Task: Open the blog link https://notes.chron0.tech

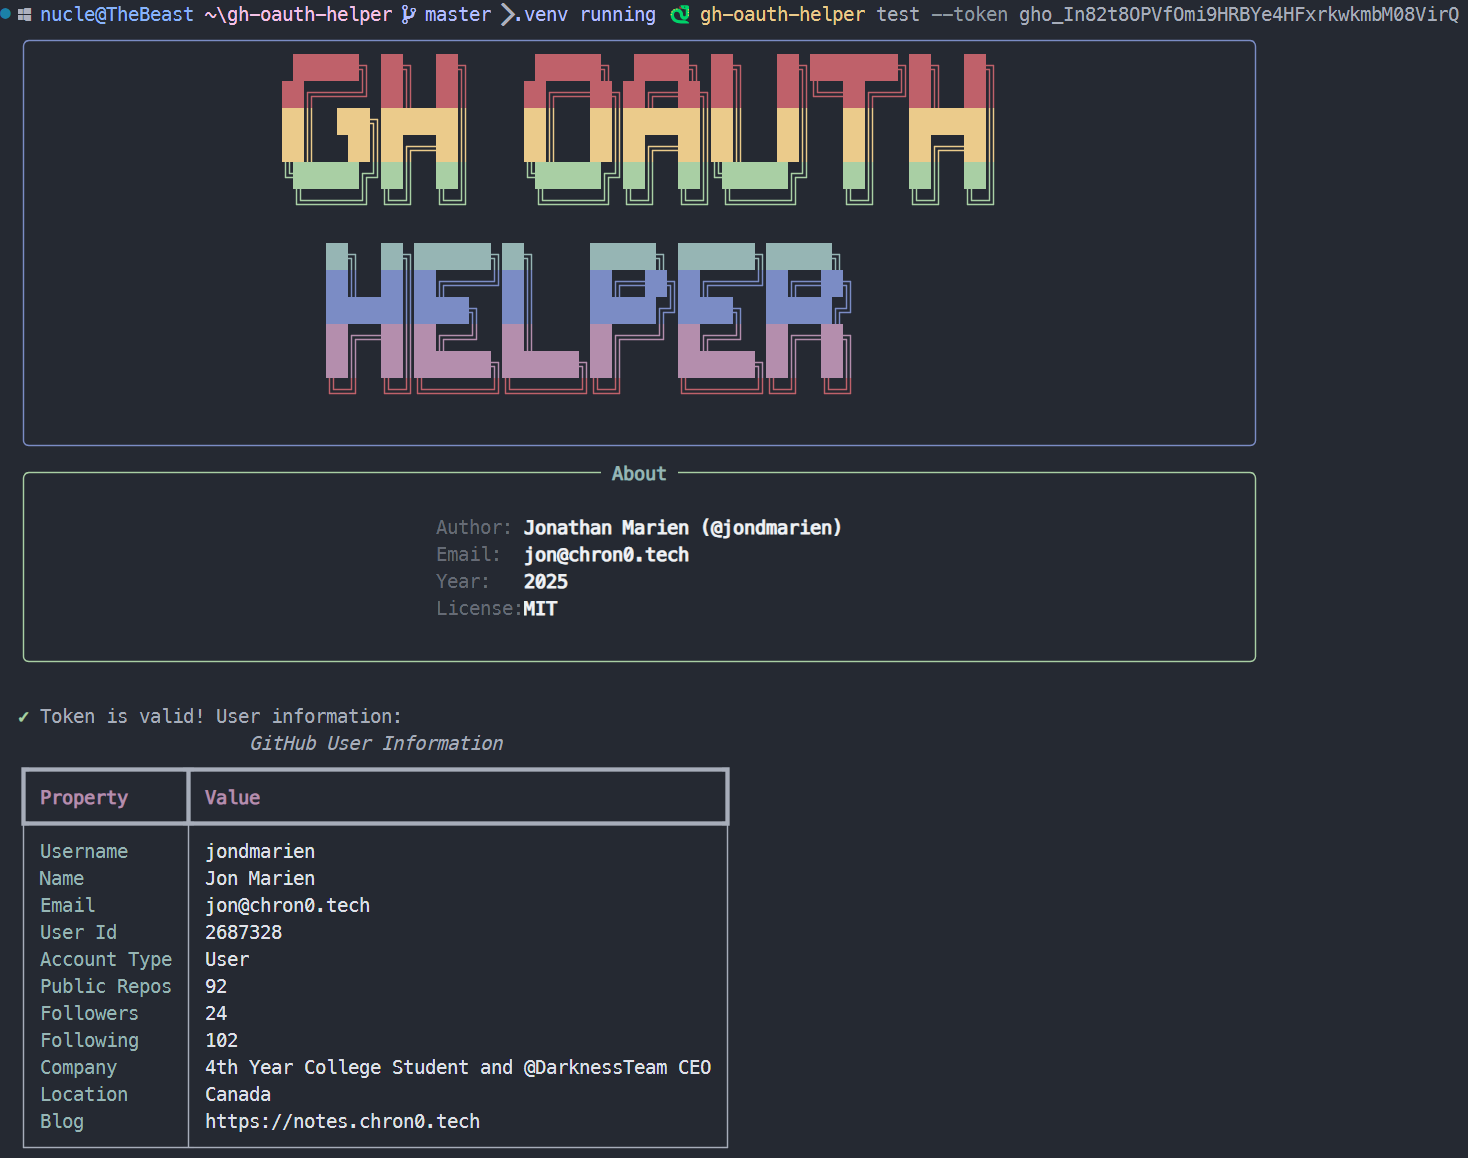Action: 342,1122
